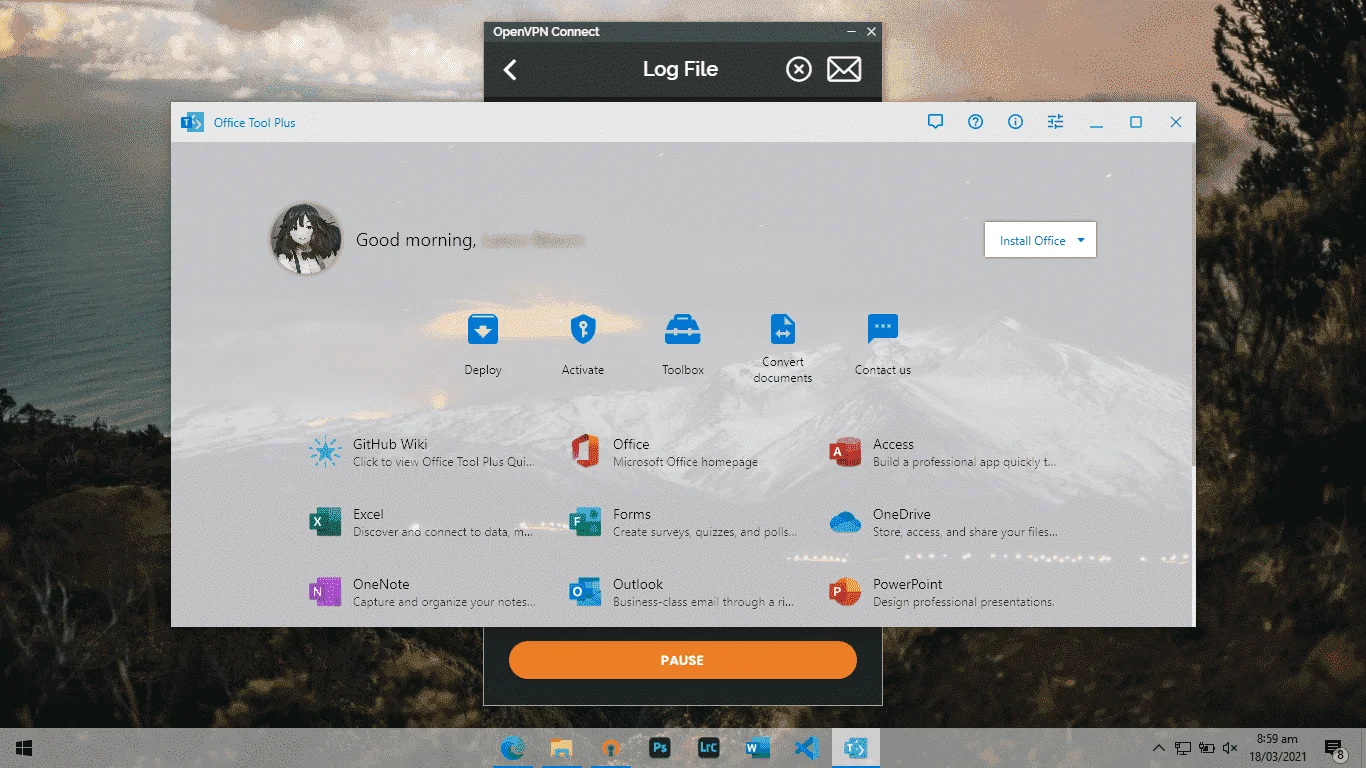Open the GitHub Wiki shortcut
This screenshot has height=768, width=1366.
tap(422, 452)
